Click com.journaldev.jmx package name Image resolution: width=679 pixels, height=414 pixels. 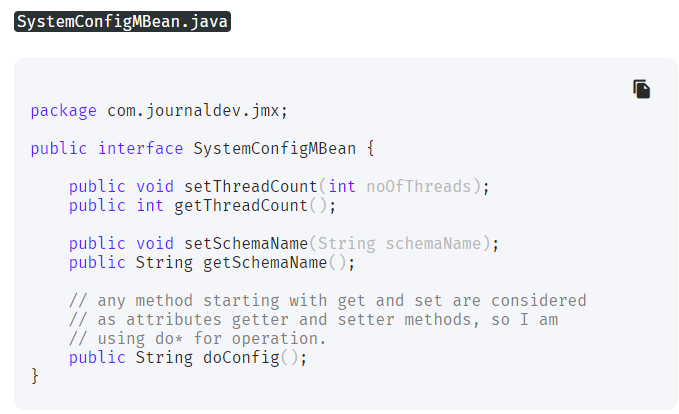(x=193, y=111)
